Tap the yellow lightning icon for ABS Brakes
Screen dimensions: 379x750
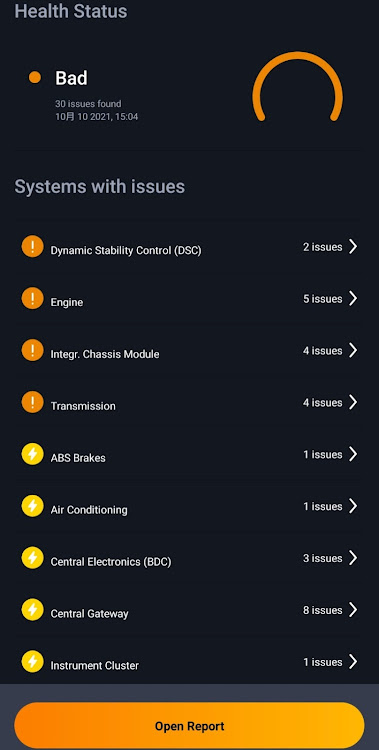[33, 454]
